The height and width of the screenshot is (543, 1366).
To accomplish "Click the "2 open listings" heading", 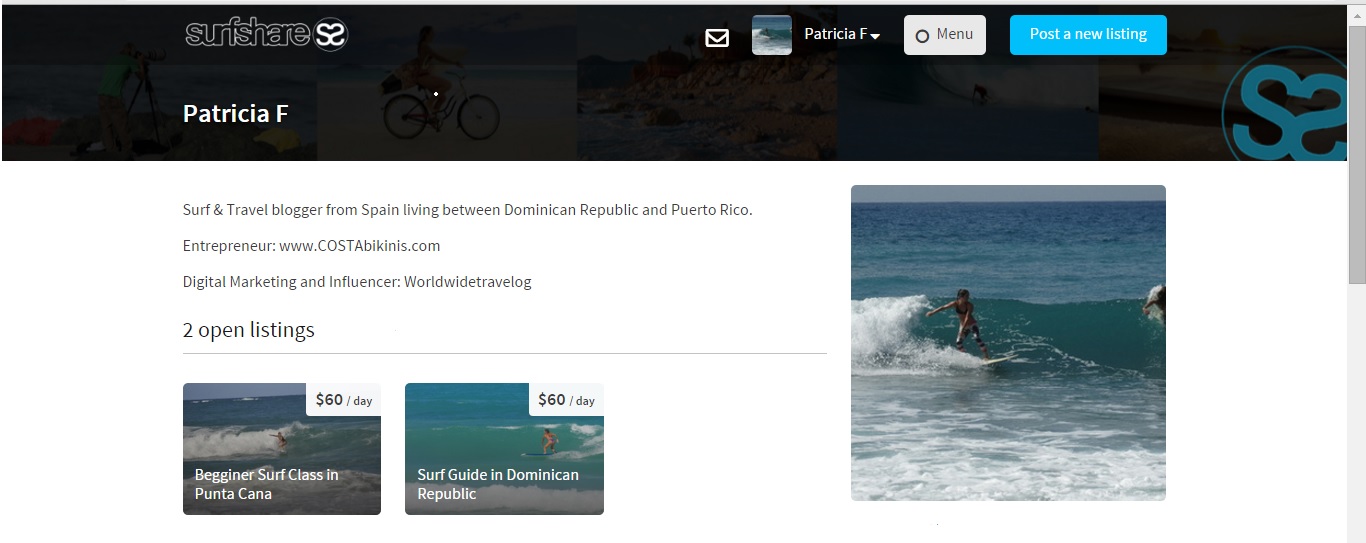I will tap(249, 330).
